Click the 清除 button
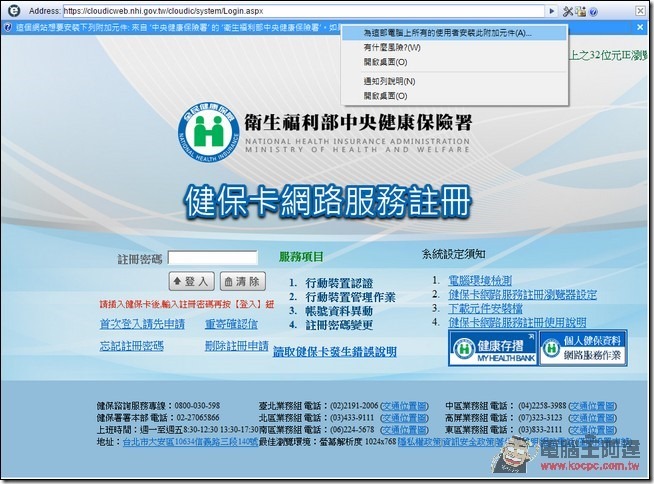Viewport: 654px width, 484px height. 243,281
